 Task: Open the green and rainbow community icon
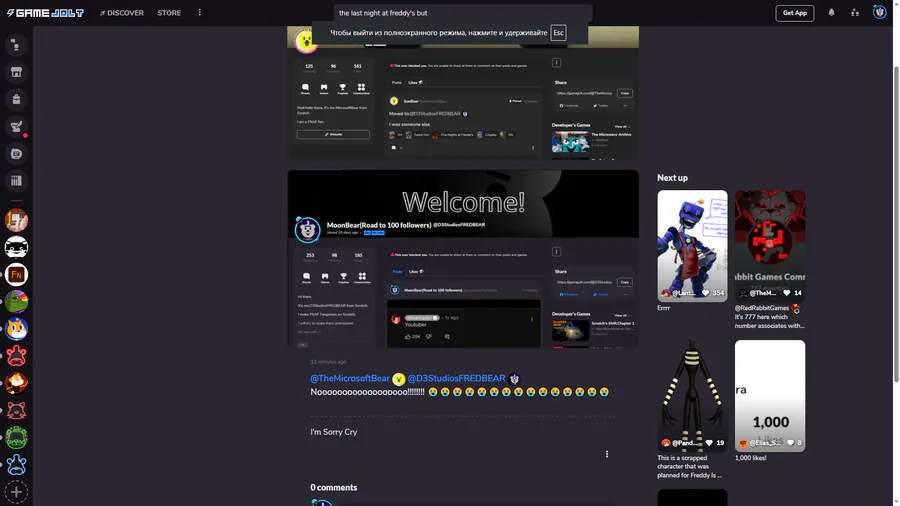pyautogui.click(x=16, y=302)
